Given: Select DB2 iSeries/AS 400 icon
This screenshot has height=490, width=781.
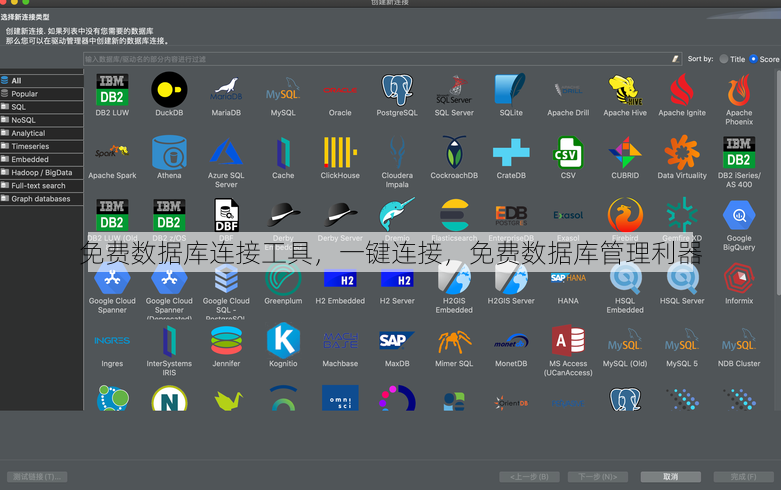Looking at the screenshot, I should tap(739, 152).
